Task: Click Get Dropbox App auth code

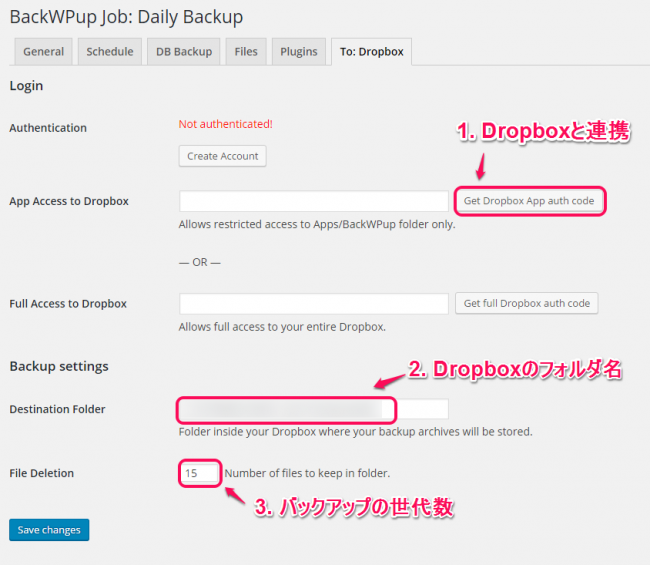Action: click(x=529, y=201)
